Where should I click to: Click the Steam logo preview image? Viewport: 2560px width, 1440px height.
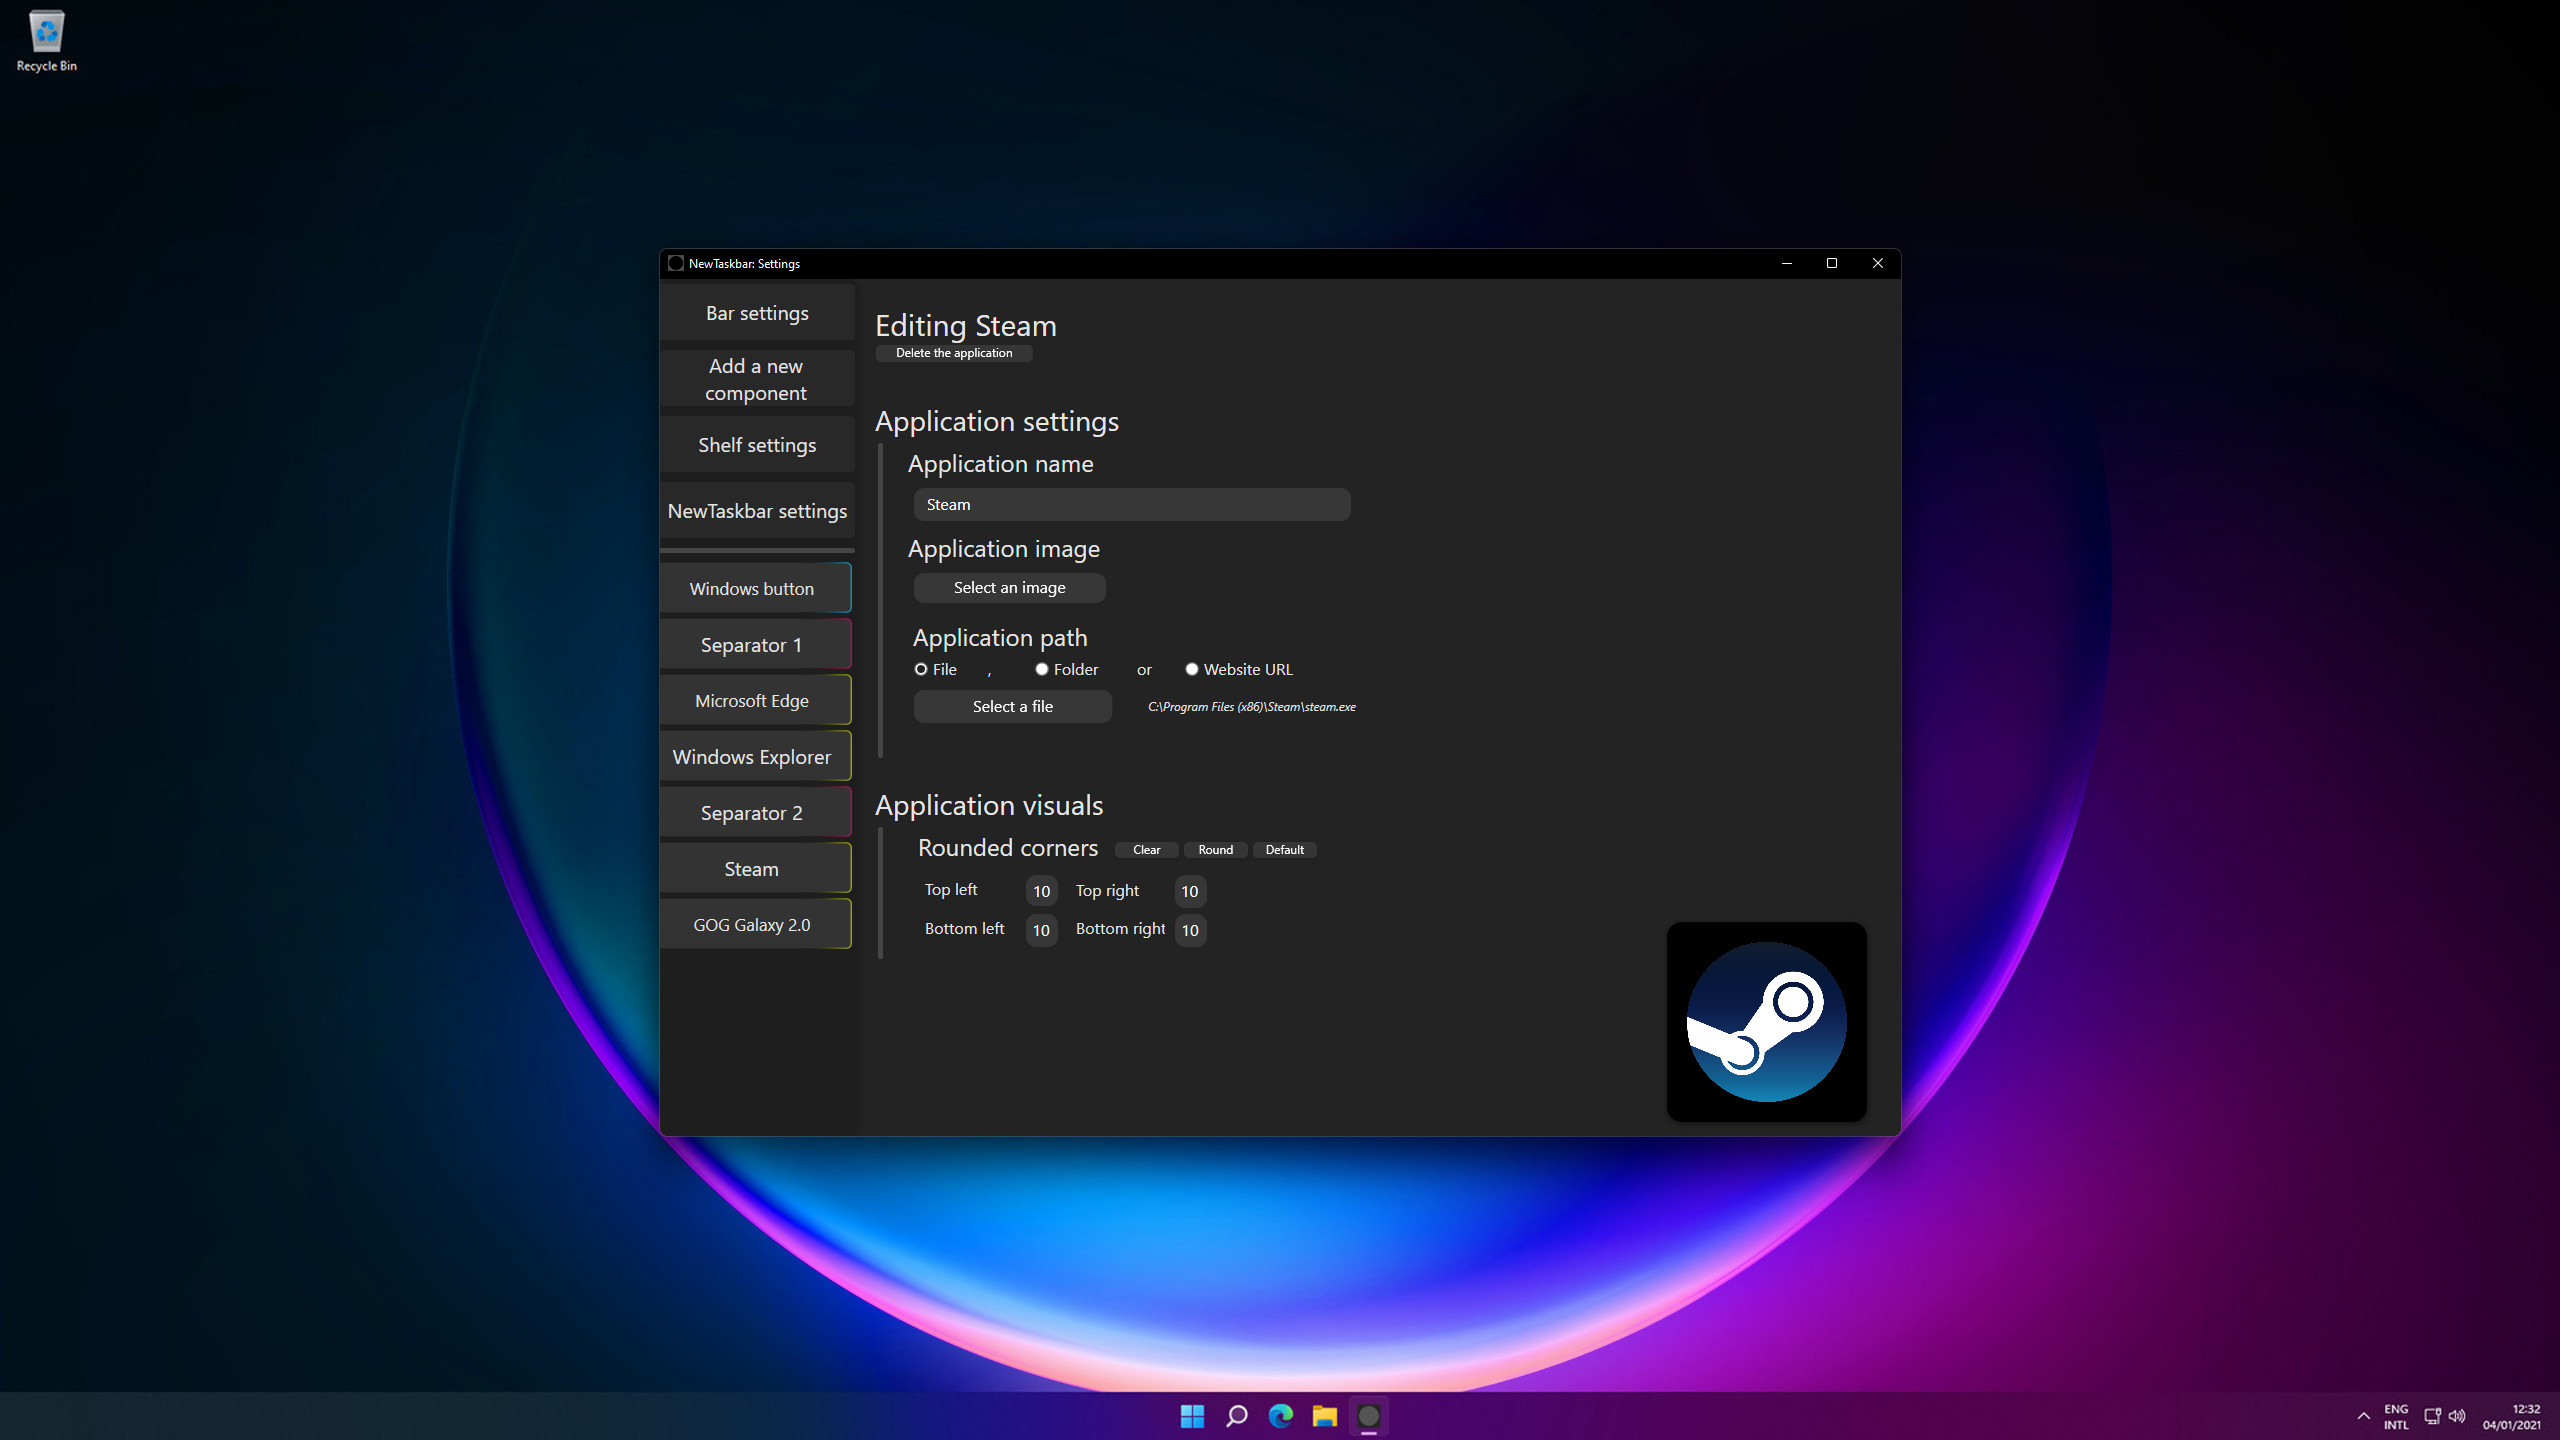click(x=1766, y=1022)
